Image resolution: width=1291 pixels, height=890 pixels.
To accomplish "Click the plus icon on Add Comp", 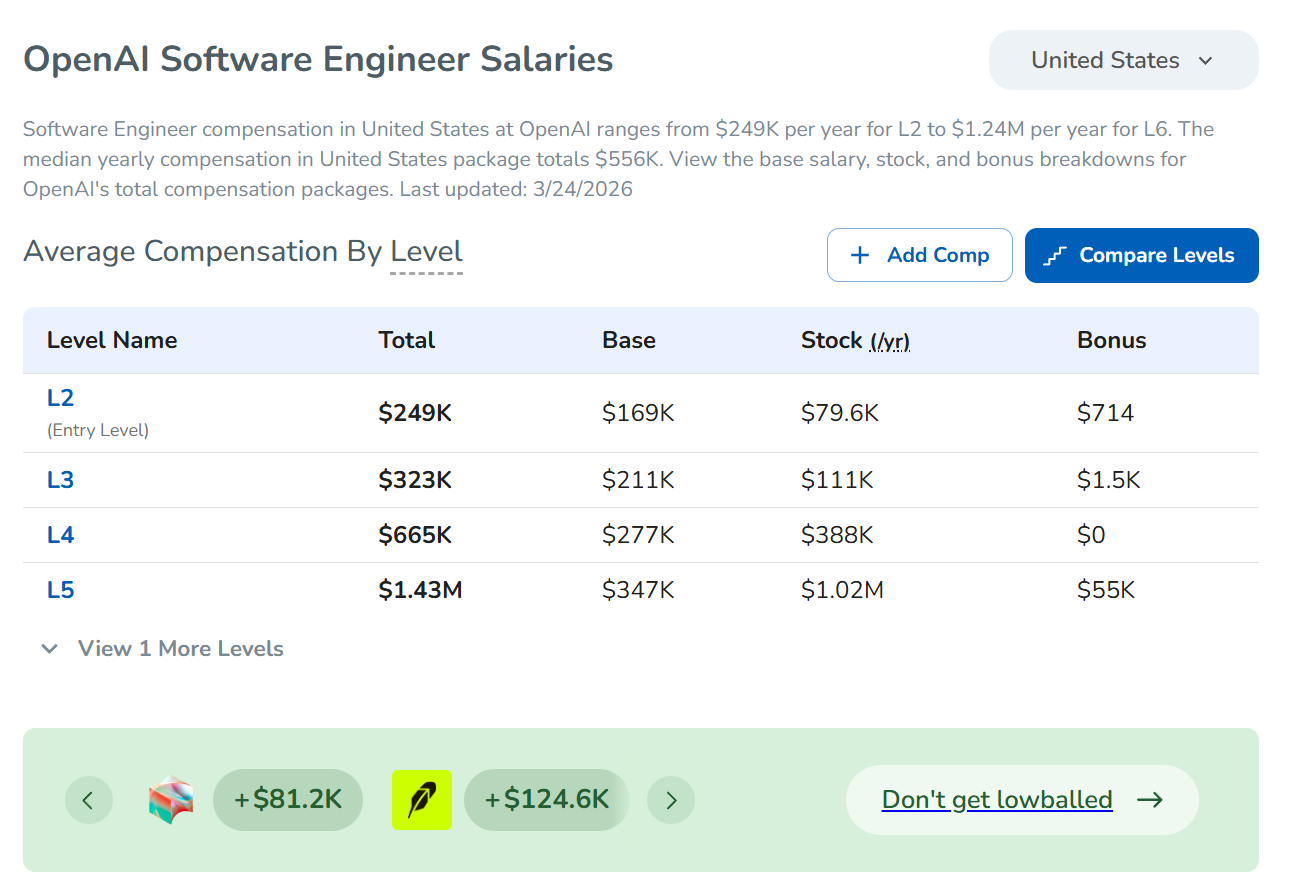I will point(859,256).
